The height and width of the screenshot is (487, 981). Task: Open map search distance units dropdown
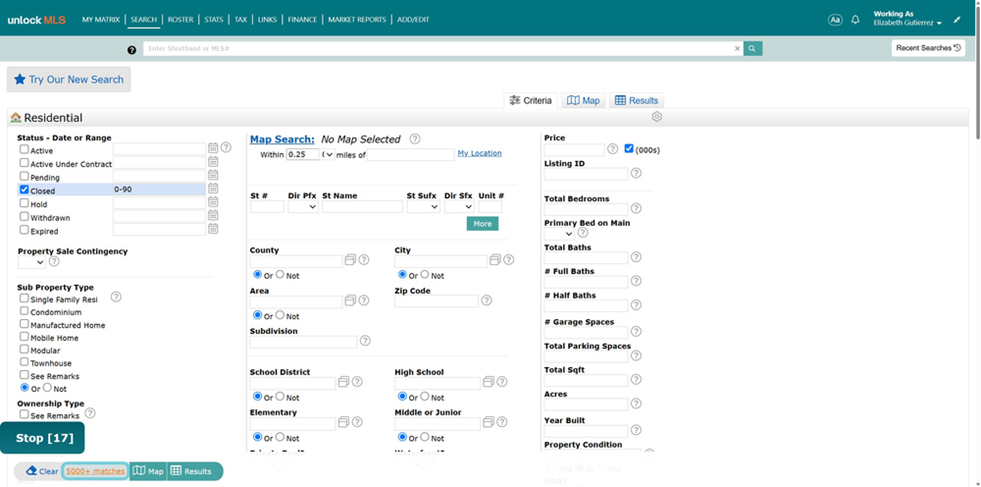328,154
